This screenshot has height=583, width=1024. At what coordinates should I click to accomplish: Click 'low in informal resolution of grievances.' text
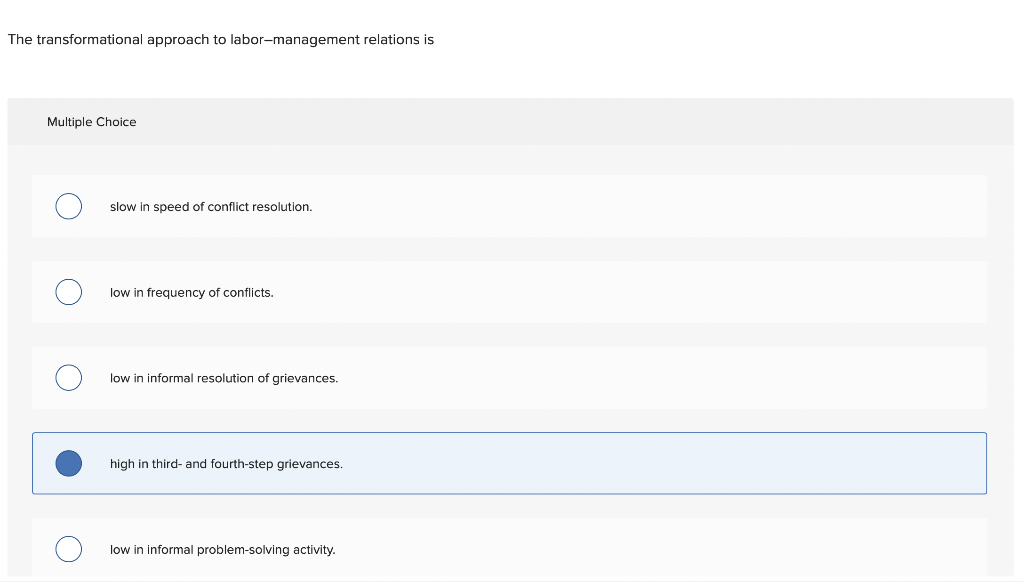[224, 379]
